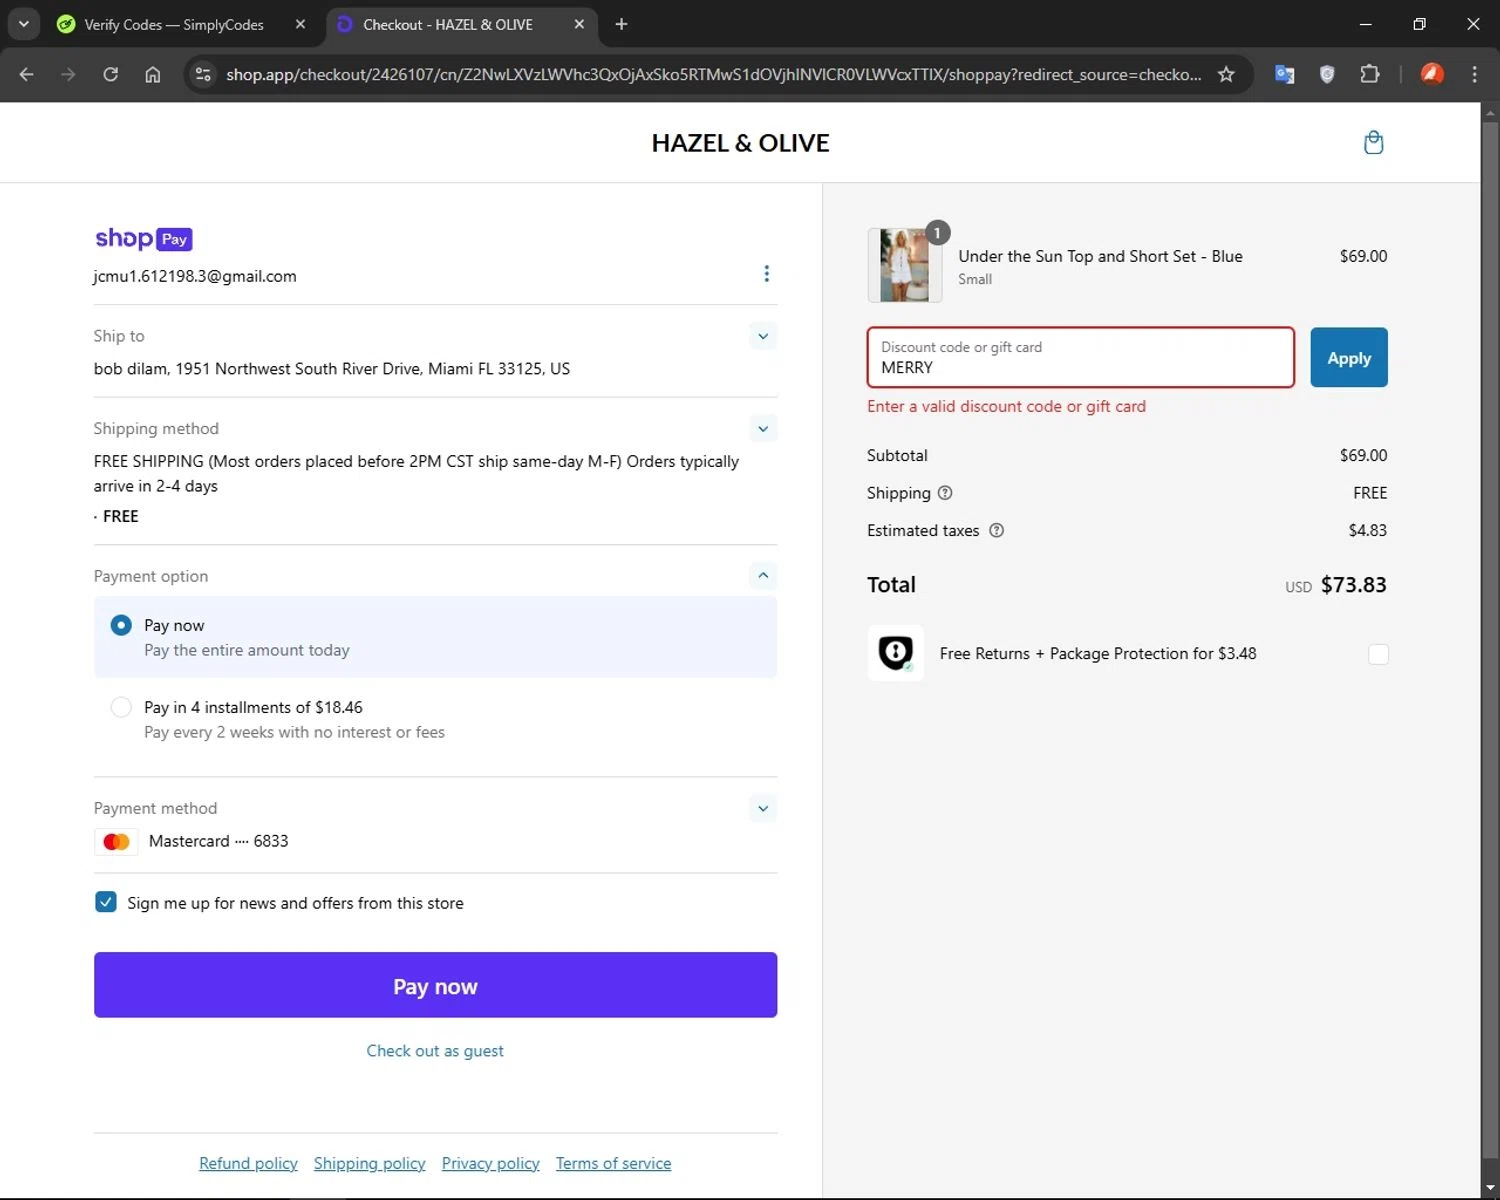Click the Shipping info question icon
This screenshot has height=1200, width=1500.
(x=945, y=493)
